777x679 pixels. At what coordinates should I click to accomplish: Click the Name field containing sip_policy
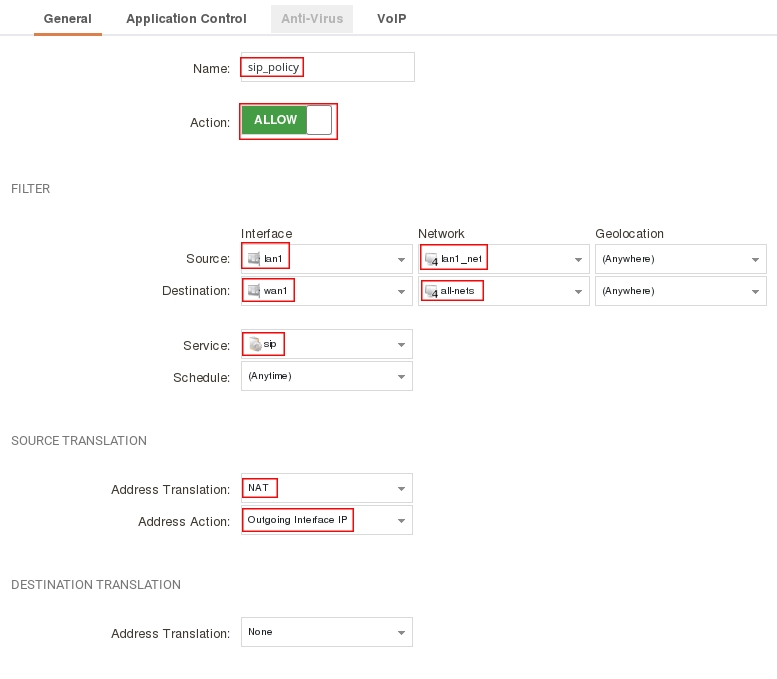coord(327,68)
